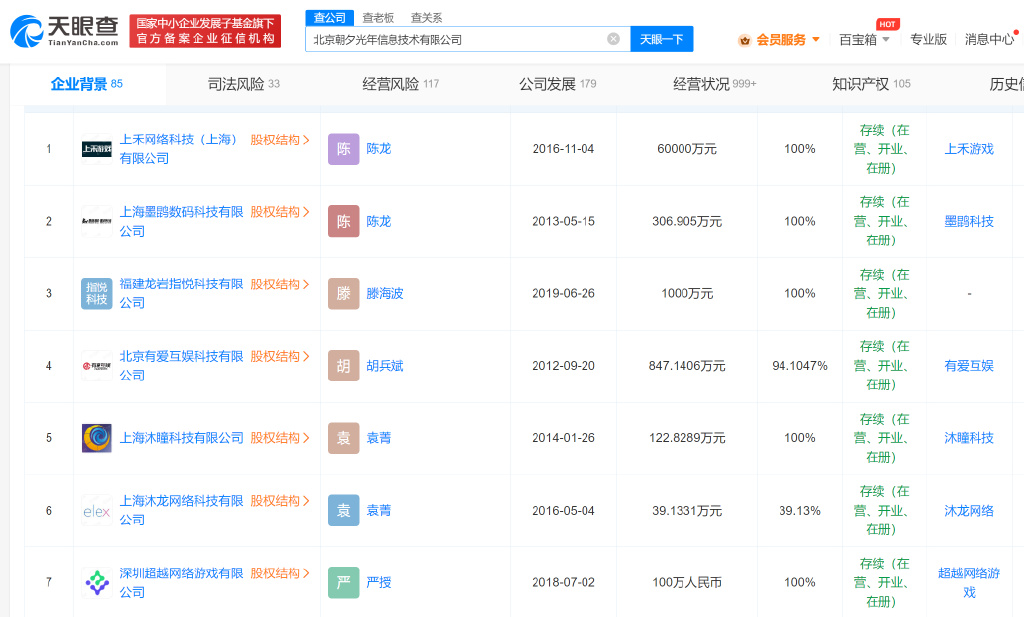Open 上海墨鹍数码科技有限公司 link
Viewport: 1024px width, 617px height.
click(181, 221)
